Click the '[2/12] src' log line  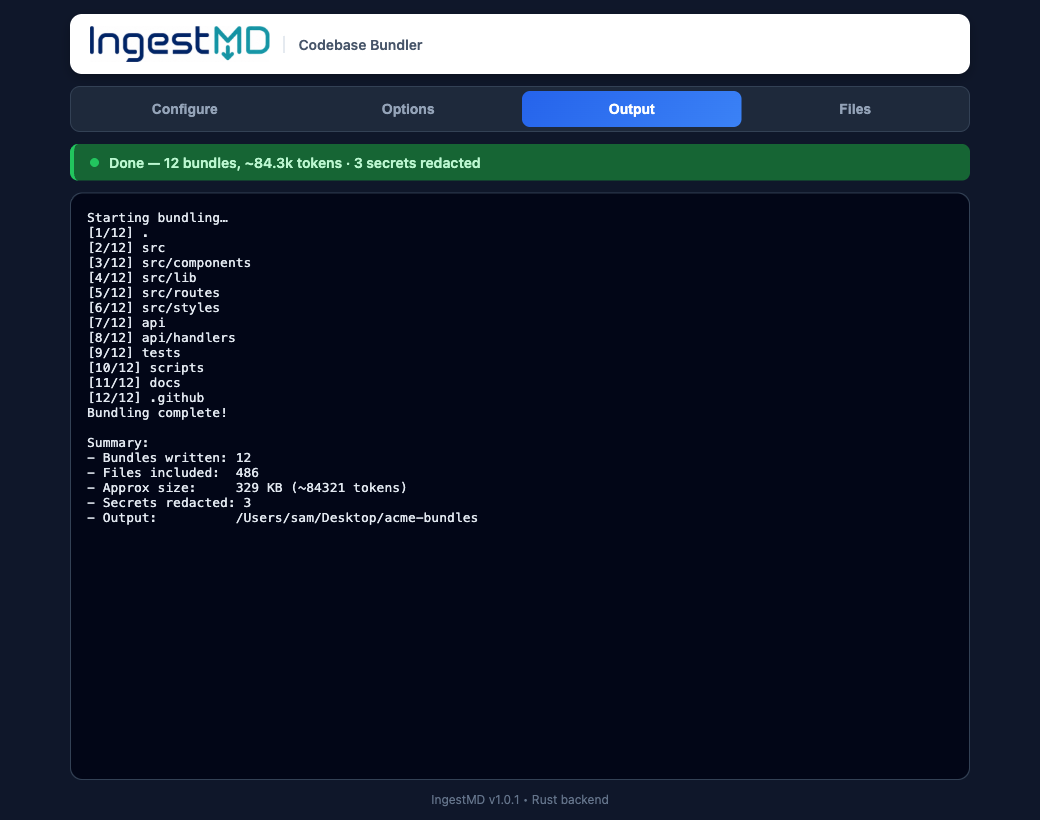[x=126, y=247]
